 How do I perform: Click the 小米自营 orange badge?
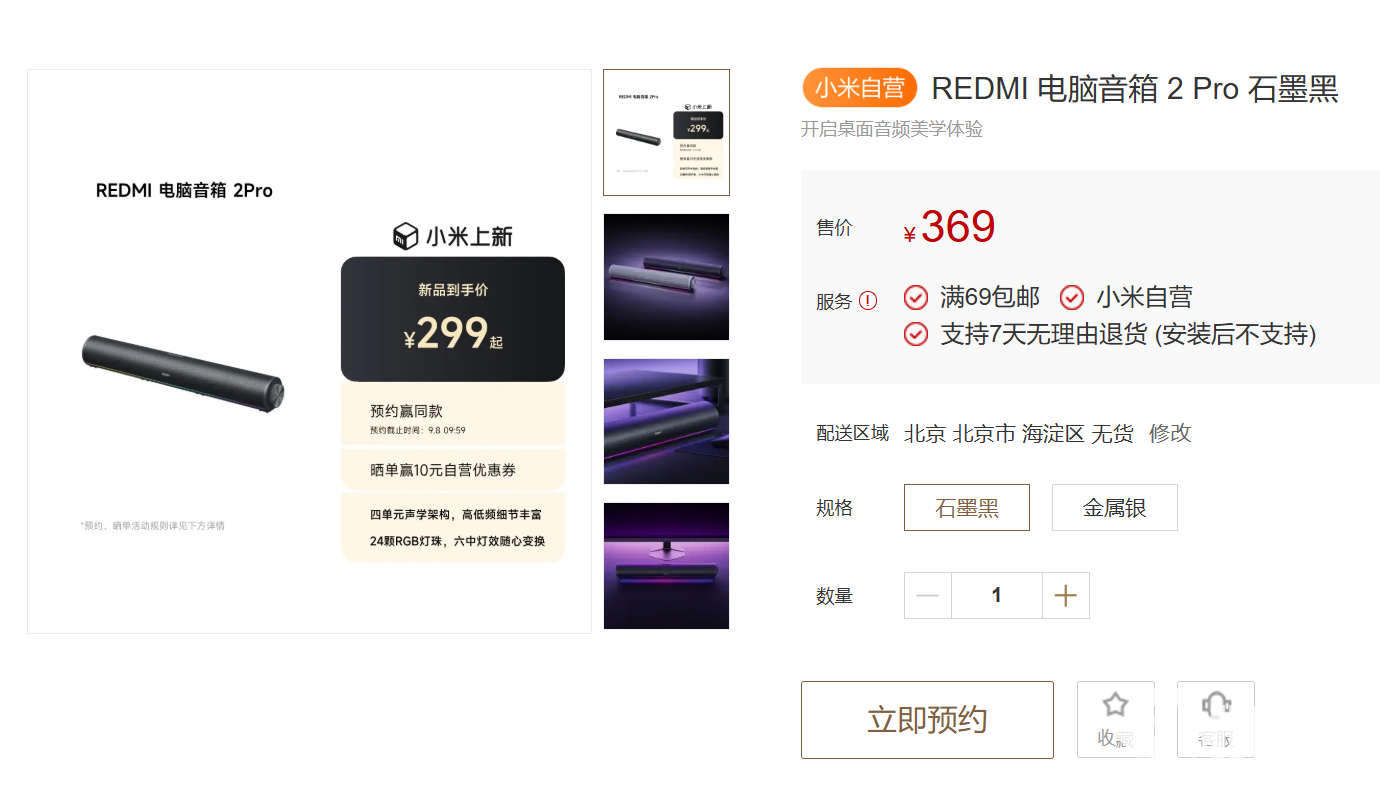[860, 88]
